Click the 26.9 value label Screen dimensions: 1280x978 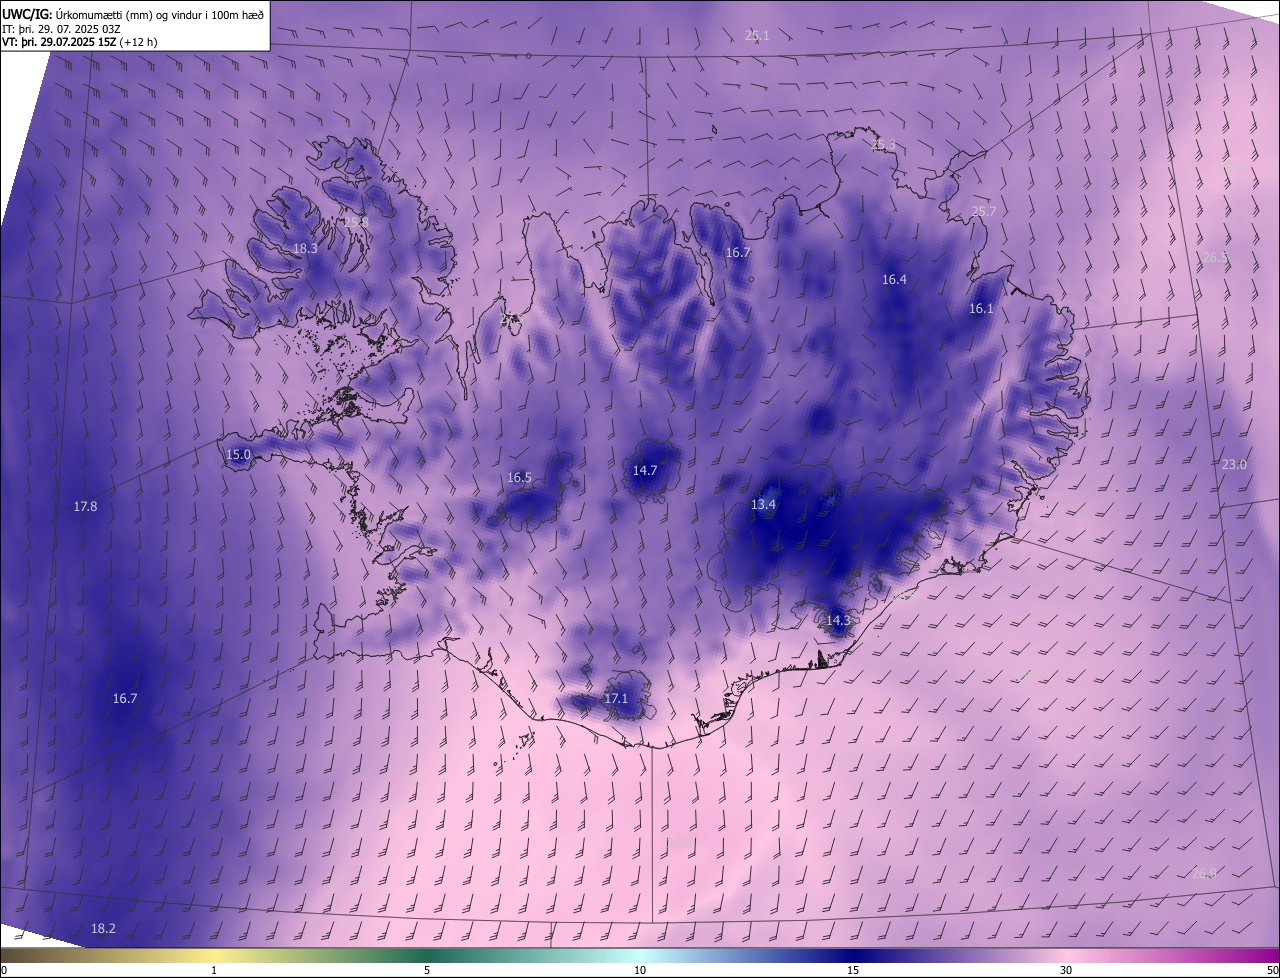(x=1204, y=873)
